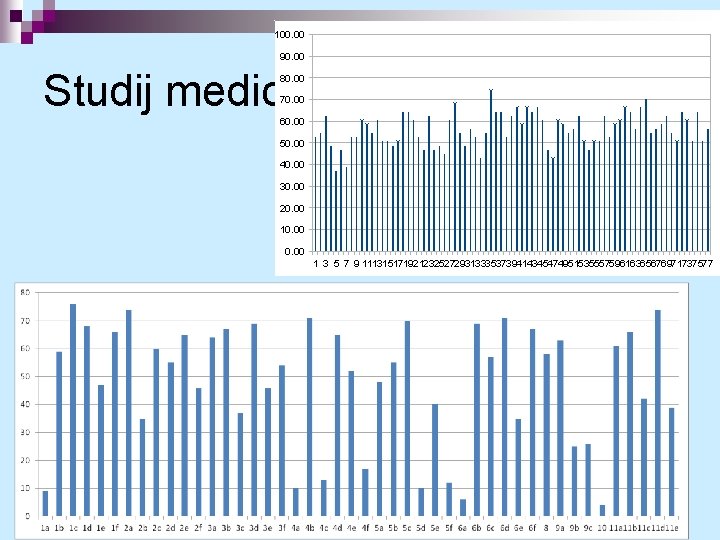Screen dimensions: 720x540
Task: Click the '60.00' y-axis label in top chart
Action: pos(292,122)
